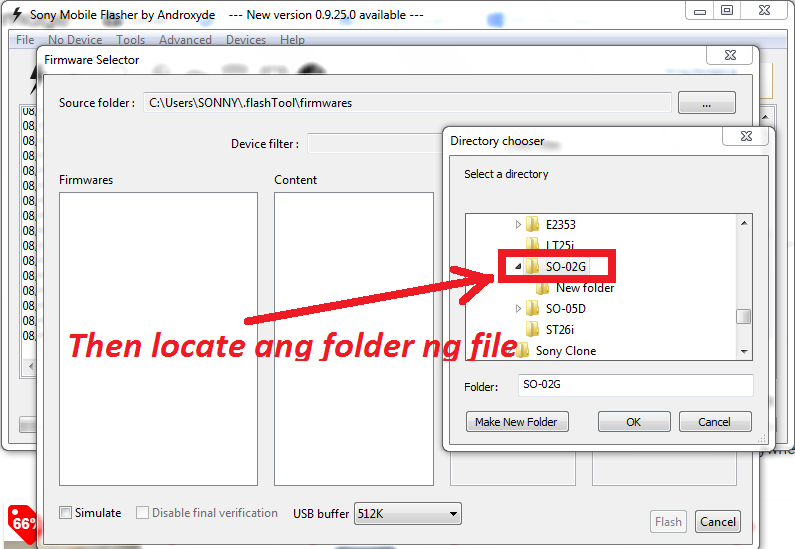Click the Source folder path field
This screenshot has height=549, width=795.
click(x=407, y=103)
